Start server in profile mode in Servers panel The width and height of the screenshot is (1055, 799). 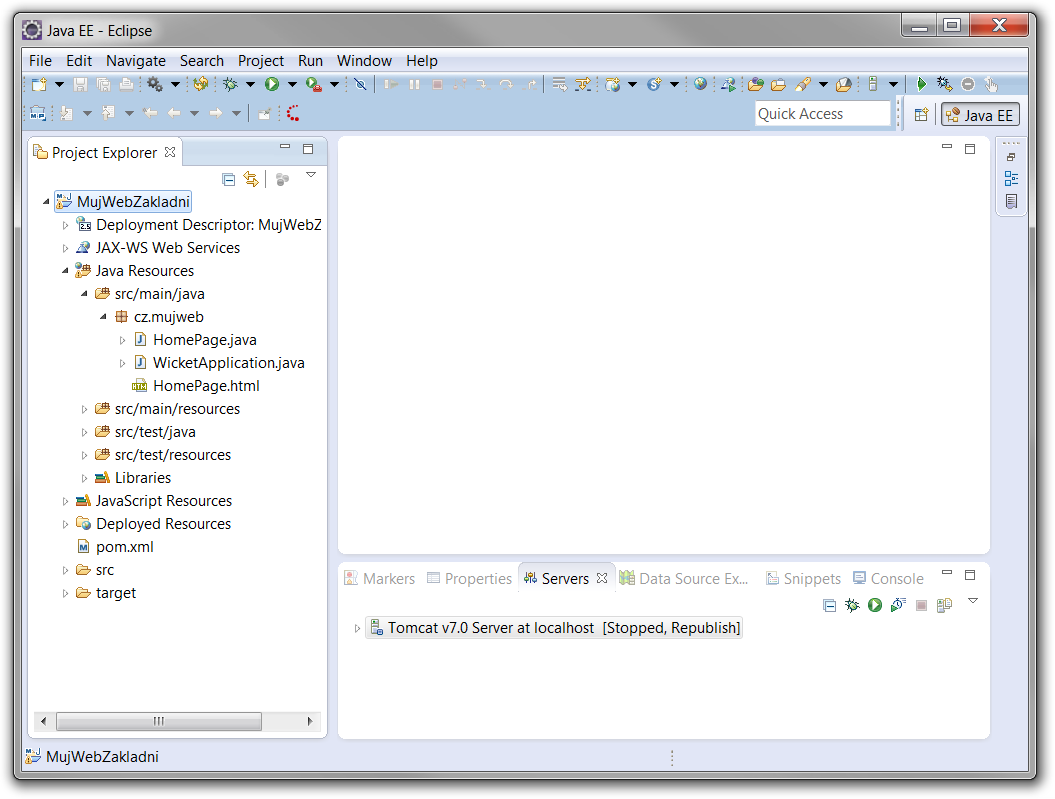pyautogui.click(x=898, y=605)
